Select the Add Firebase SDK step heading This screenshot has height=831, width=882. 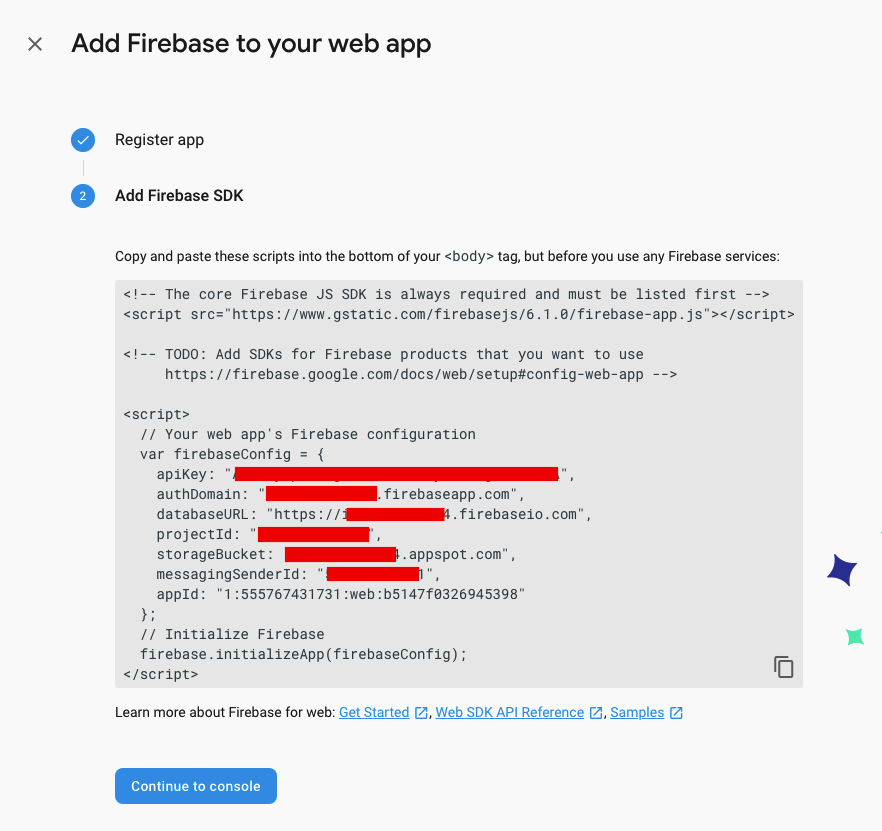coord(179,196)
